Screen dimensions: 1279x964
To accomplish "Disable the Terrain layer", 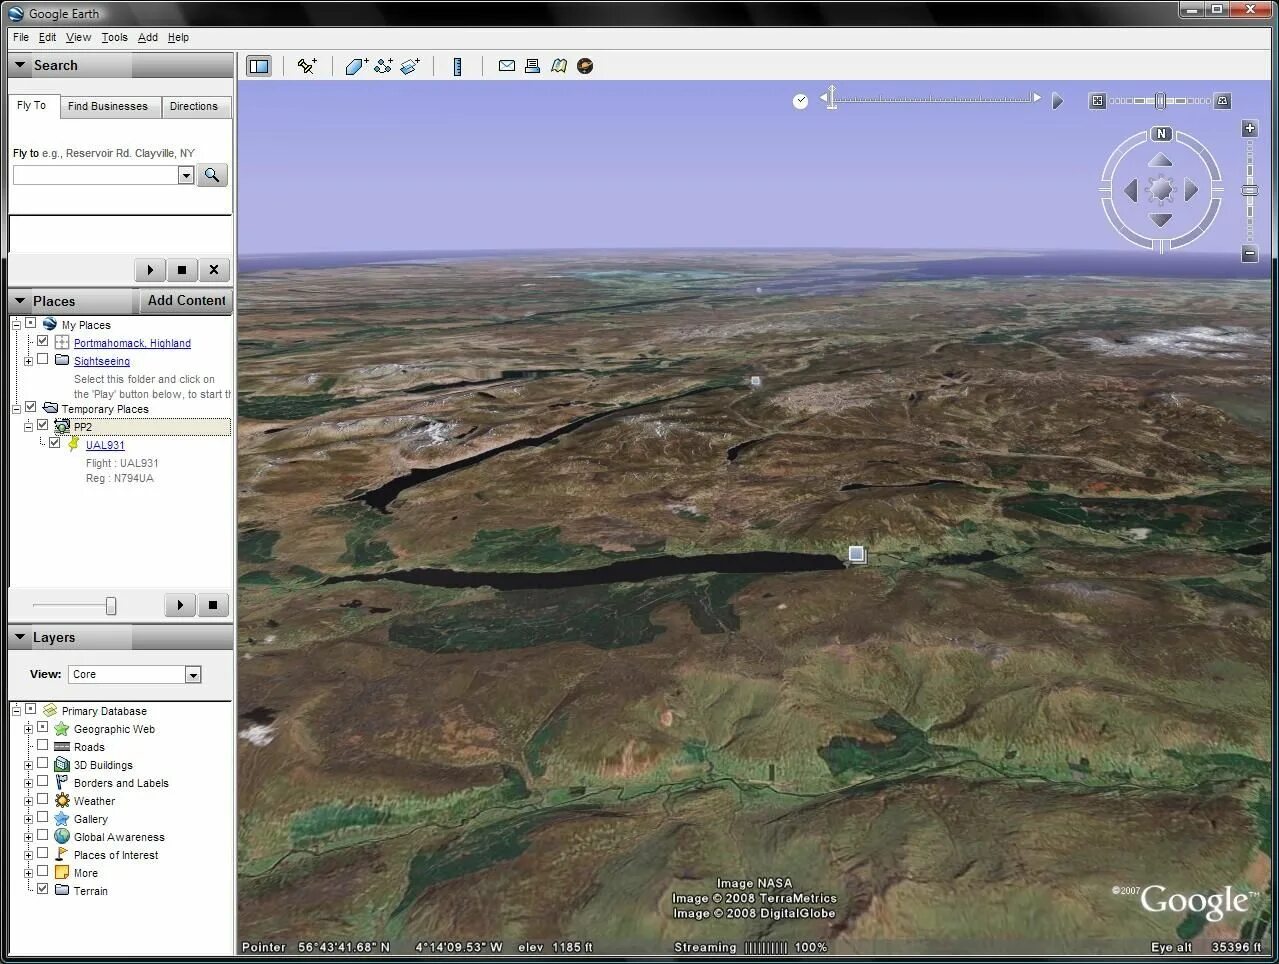I will click(x=43, y=889).
